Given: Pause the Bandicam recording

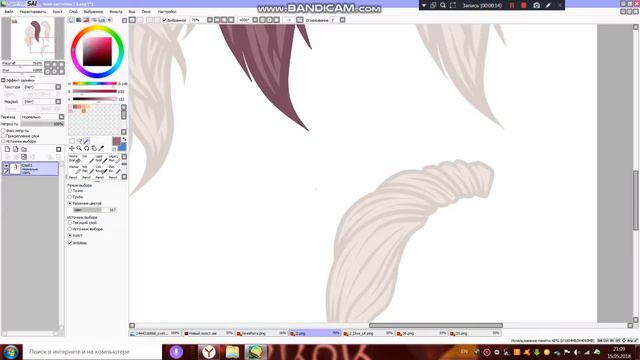Looking at the screenshot, I should (x=512, y=5).
